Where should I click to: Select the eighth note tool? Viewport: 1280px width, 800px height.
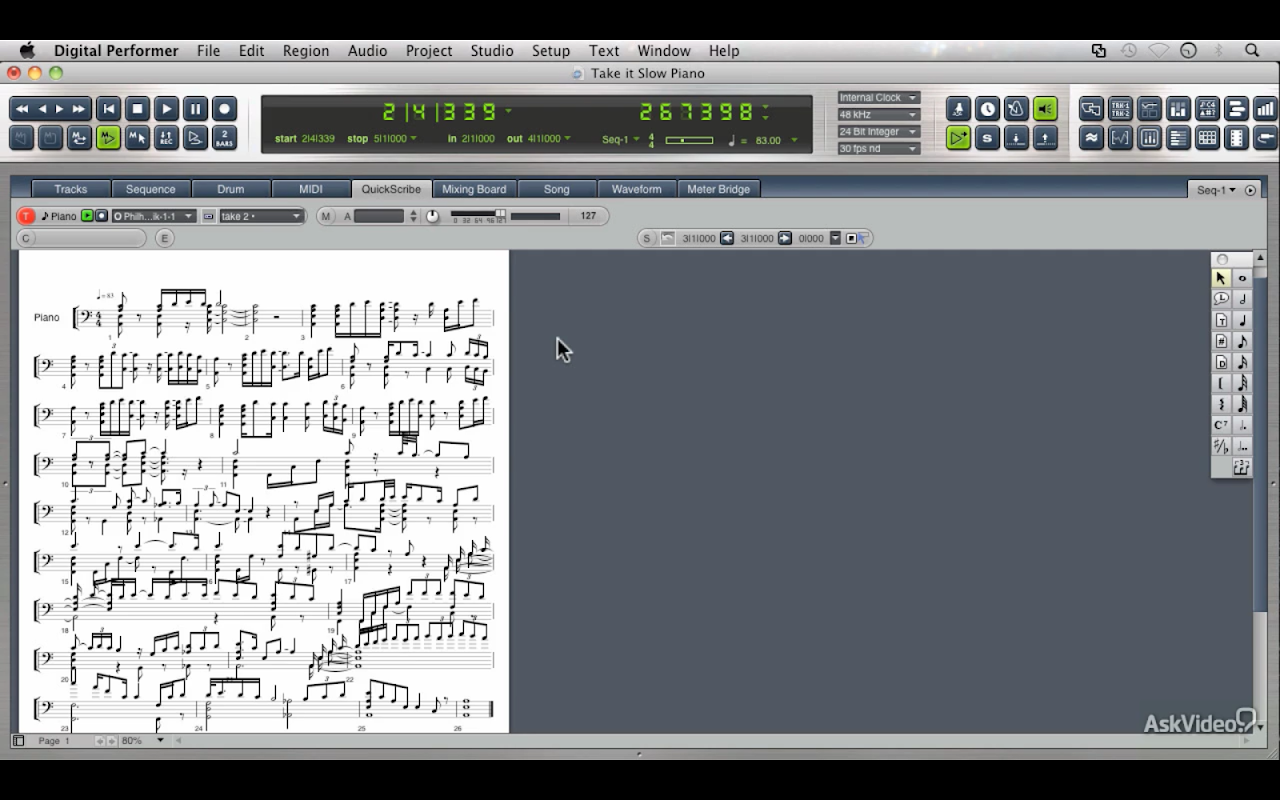tap(1242, 341)
